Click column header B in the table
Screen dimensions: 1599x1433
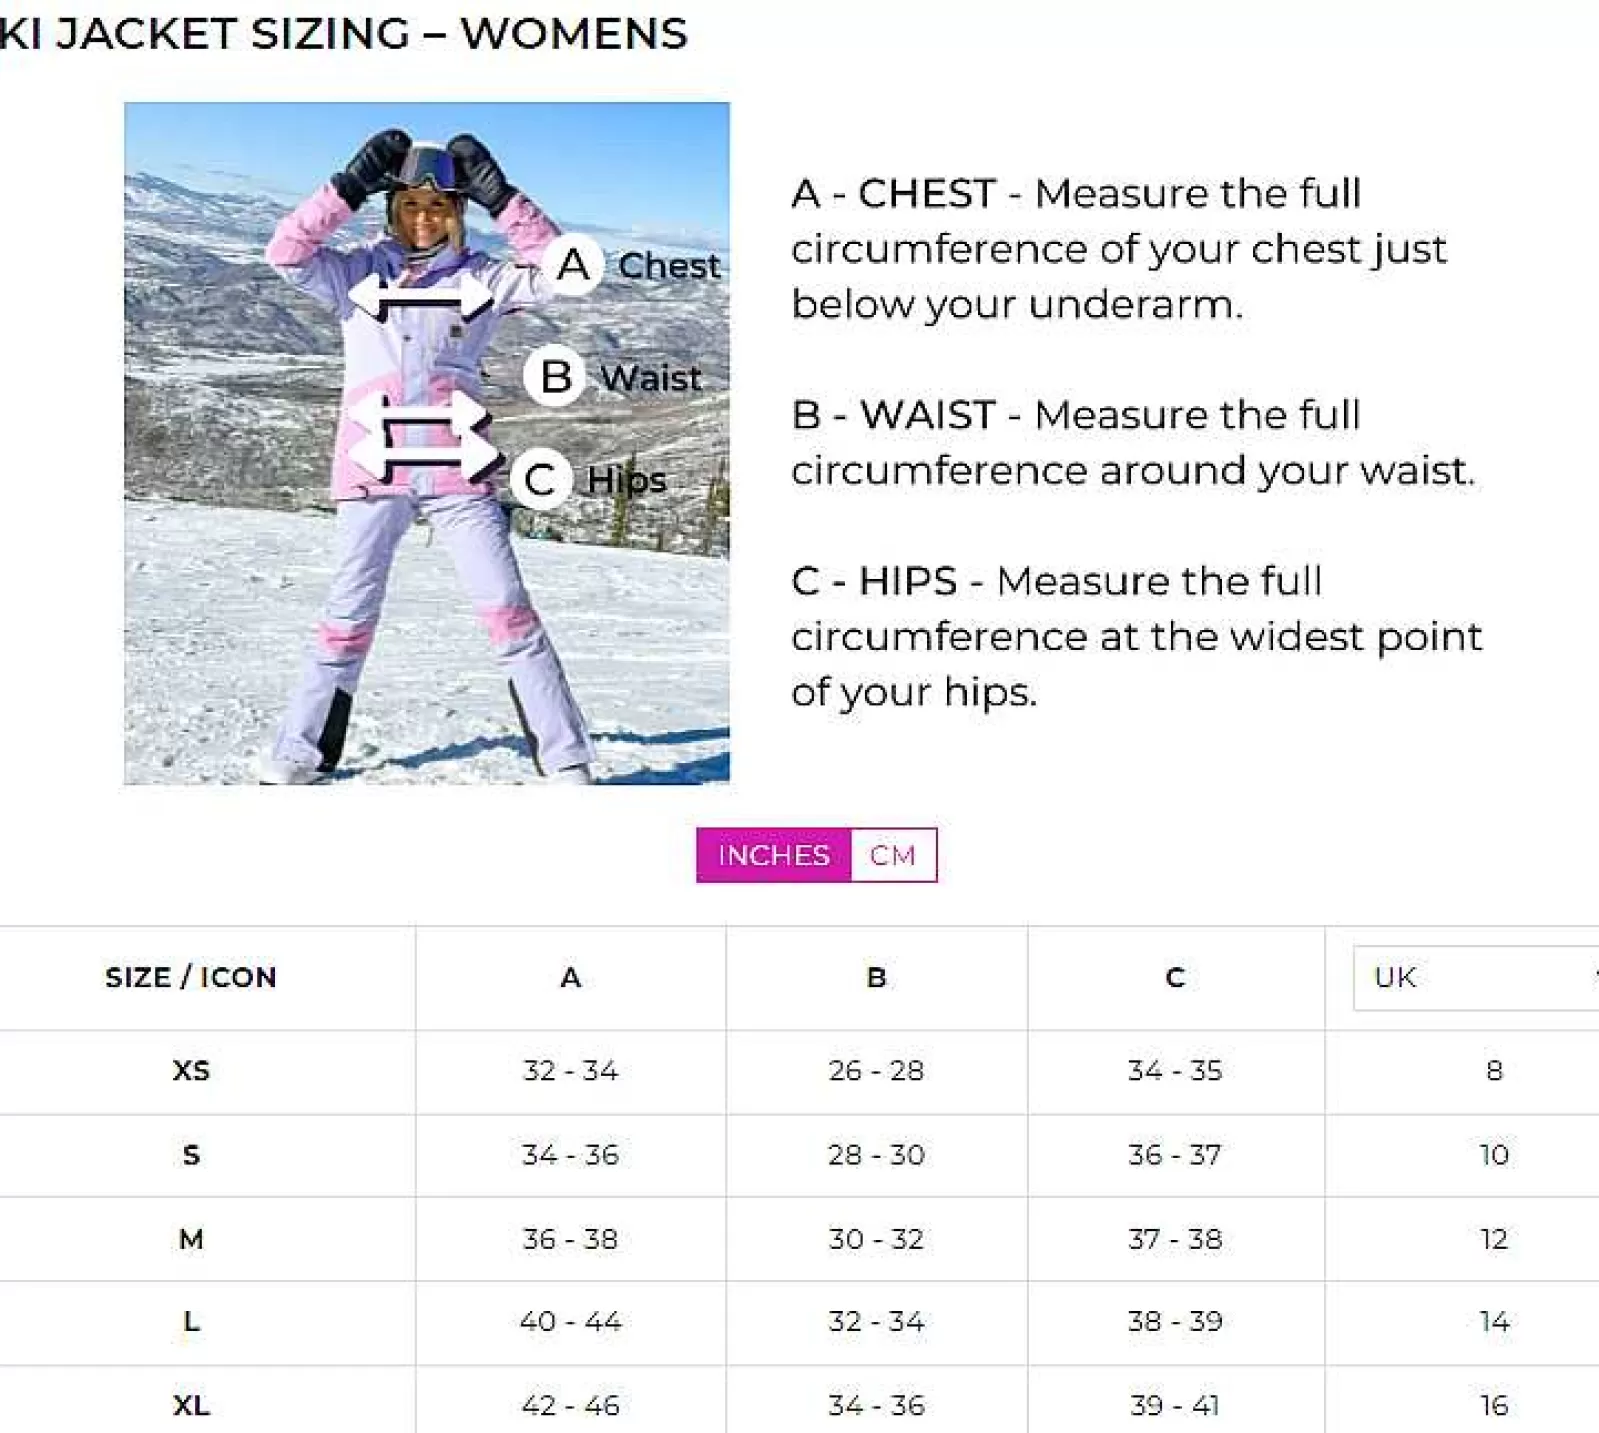[877, 977]
